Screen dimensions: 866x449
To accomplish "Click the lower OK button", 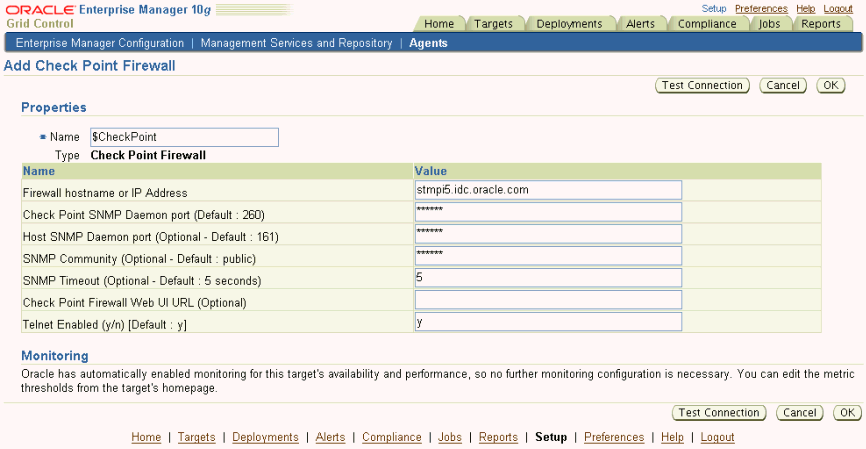I will click(x=847, y=413).
